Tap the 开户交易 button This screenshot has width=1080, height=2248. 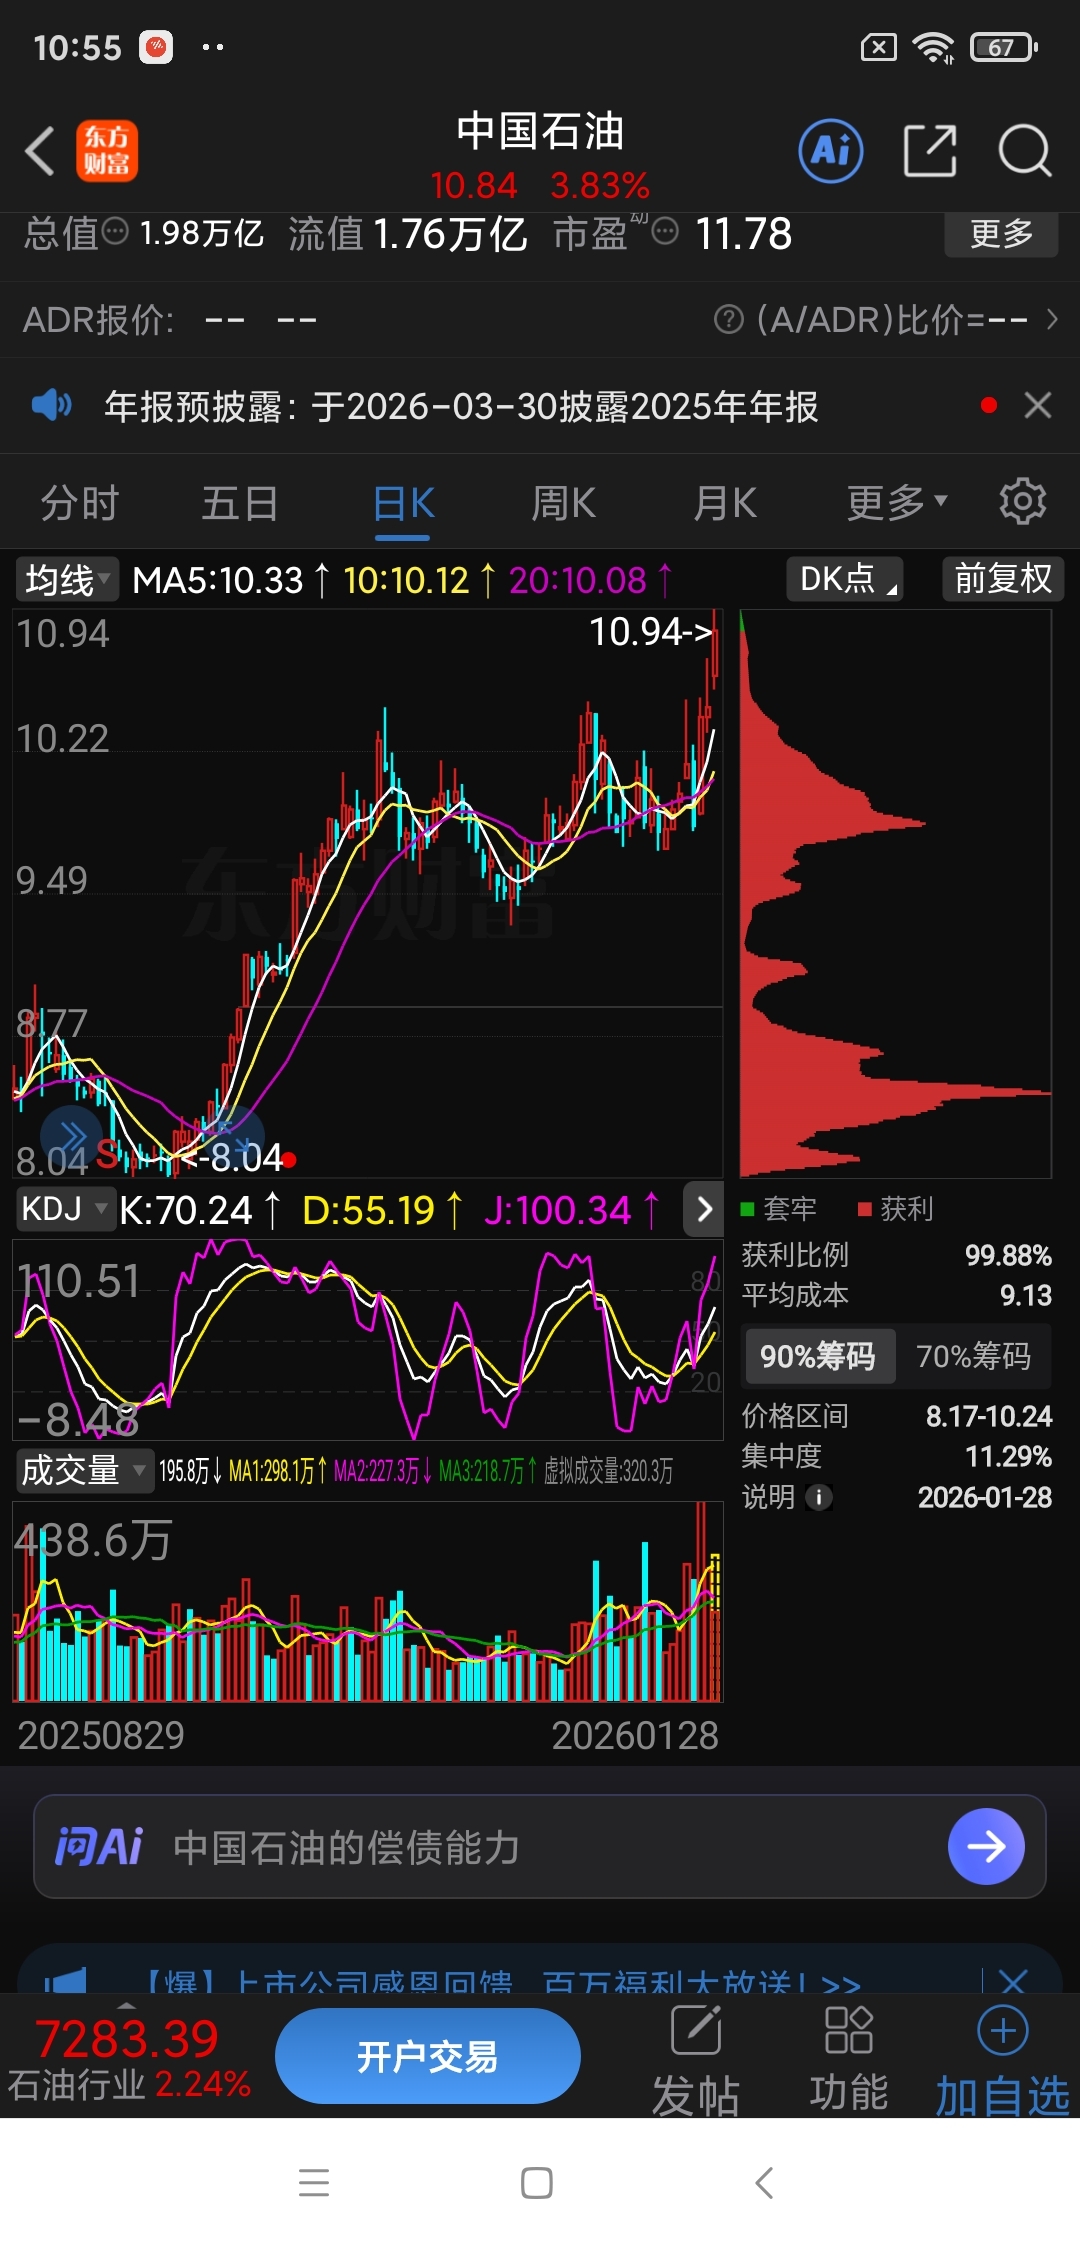click(427, 2056)
